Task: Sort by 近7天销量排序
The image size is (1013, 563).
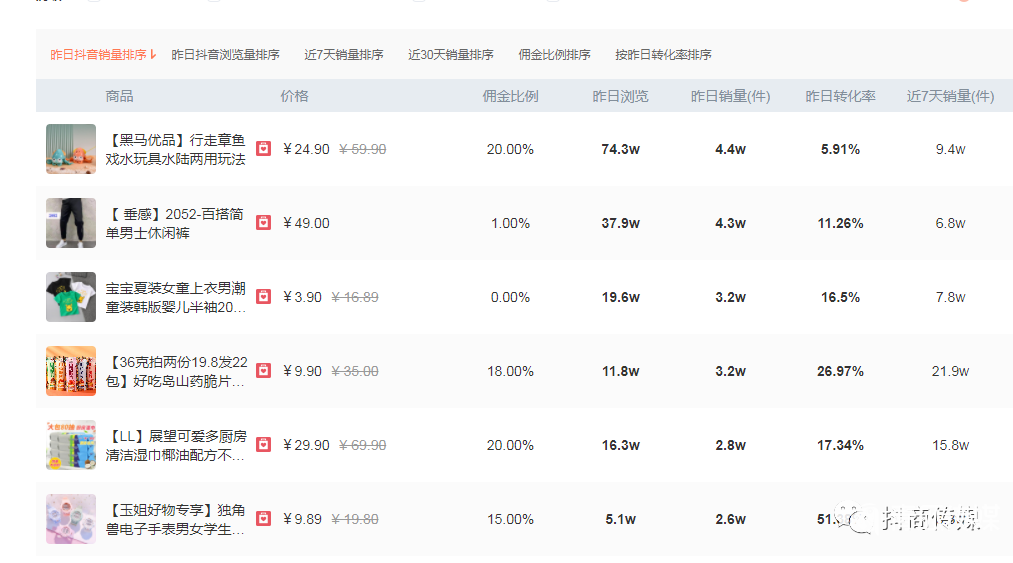Action: point(344,55)
